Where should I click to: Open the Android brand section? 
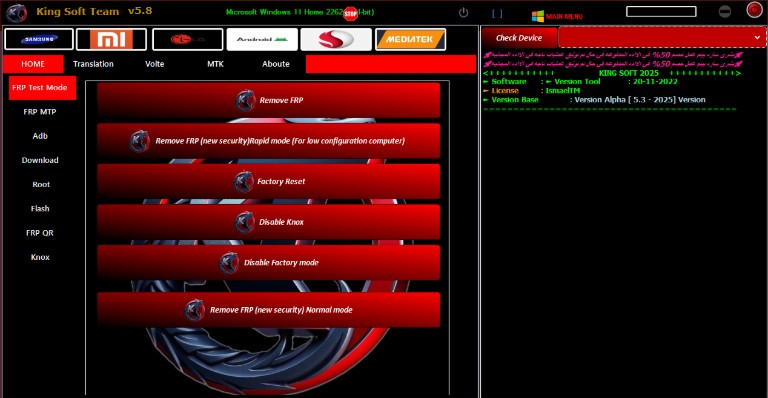point(262,39)
